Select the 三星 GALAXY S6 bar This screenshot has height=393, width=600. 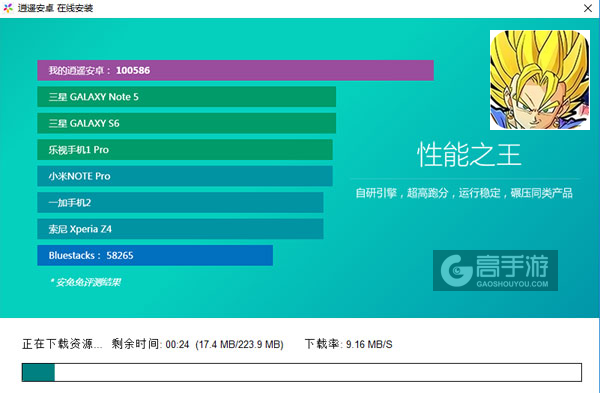(x=186, y=123)
